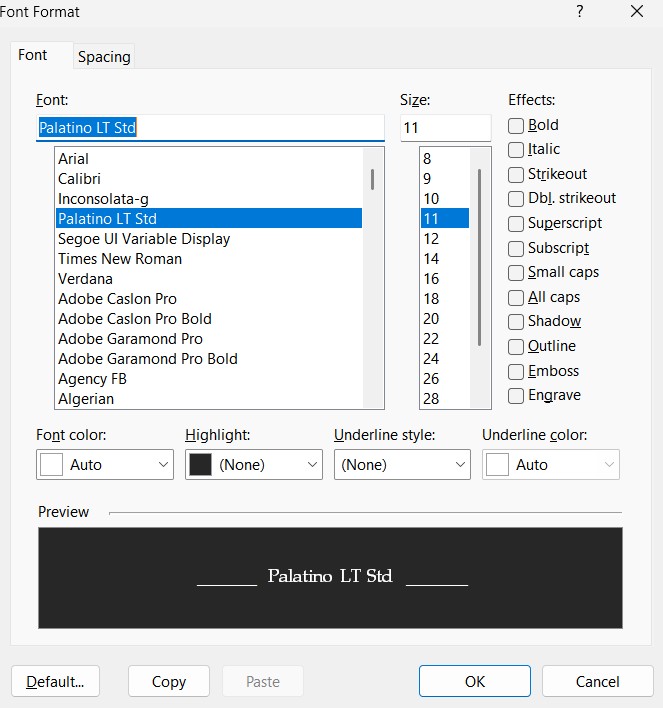Enable the Bold effect checkbox
This screenshot has height=708, width=663.
point(516,126)
